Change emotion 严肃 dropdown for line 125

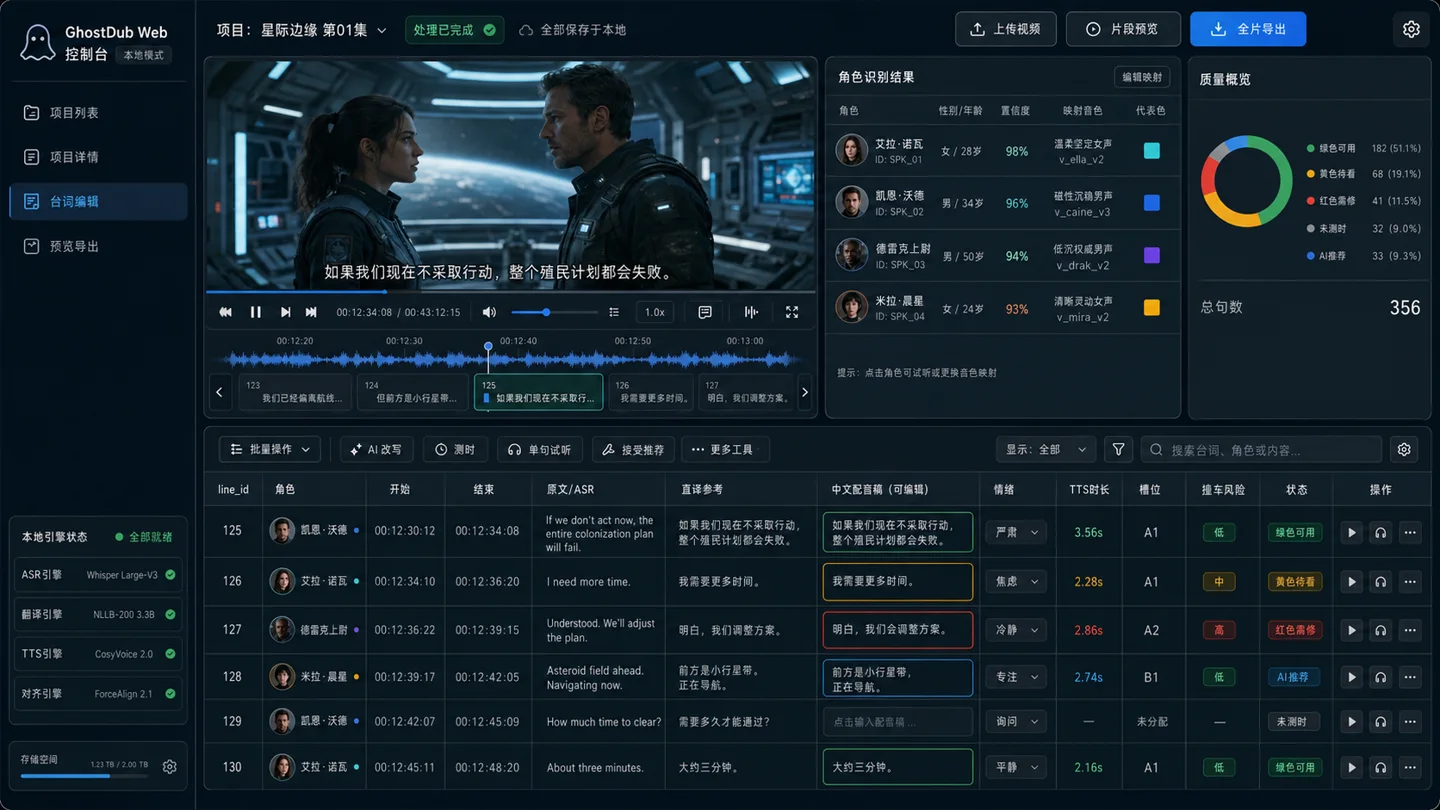coord(1016,533)
